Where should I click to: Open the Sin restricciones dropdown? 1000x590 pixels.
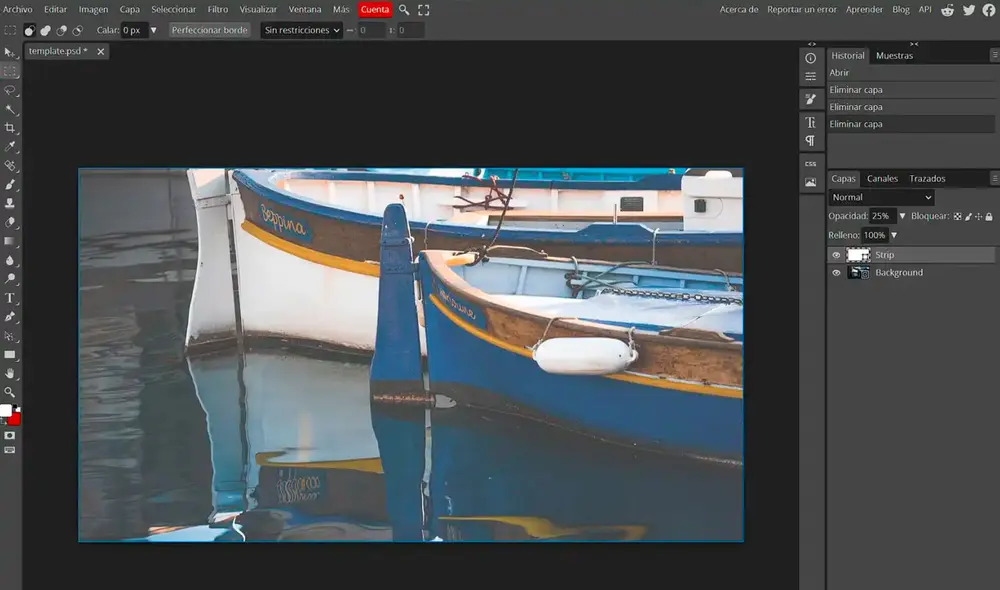coord(301,30)
